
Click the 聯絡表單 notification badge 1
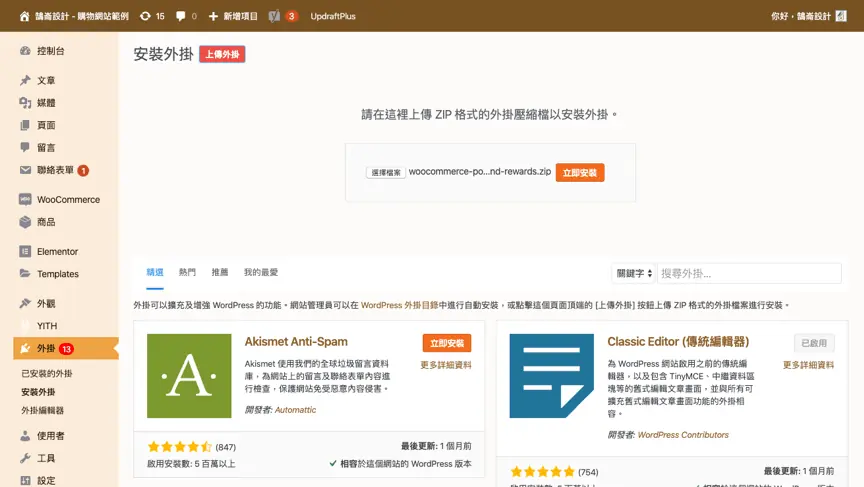(83, 171)
